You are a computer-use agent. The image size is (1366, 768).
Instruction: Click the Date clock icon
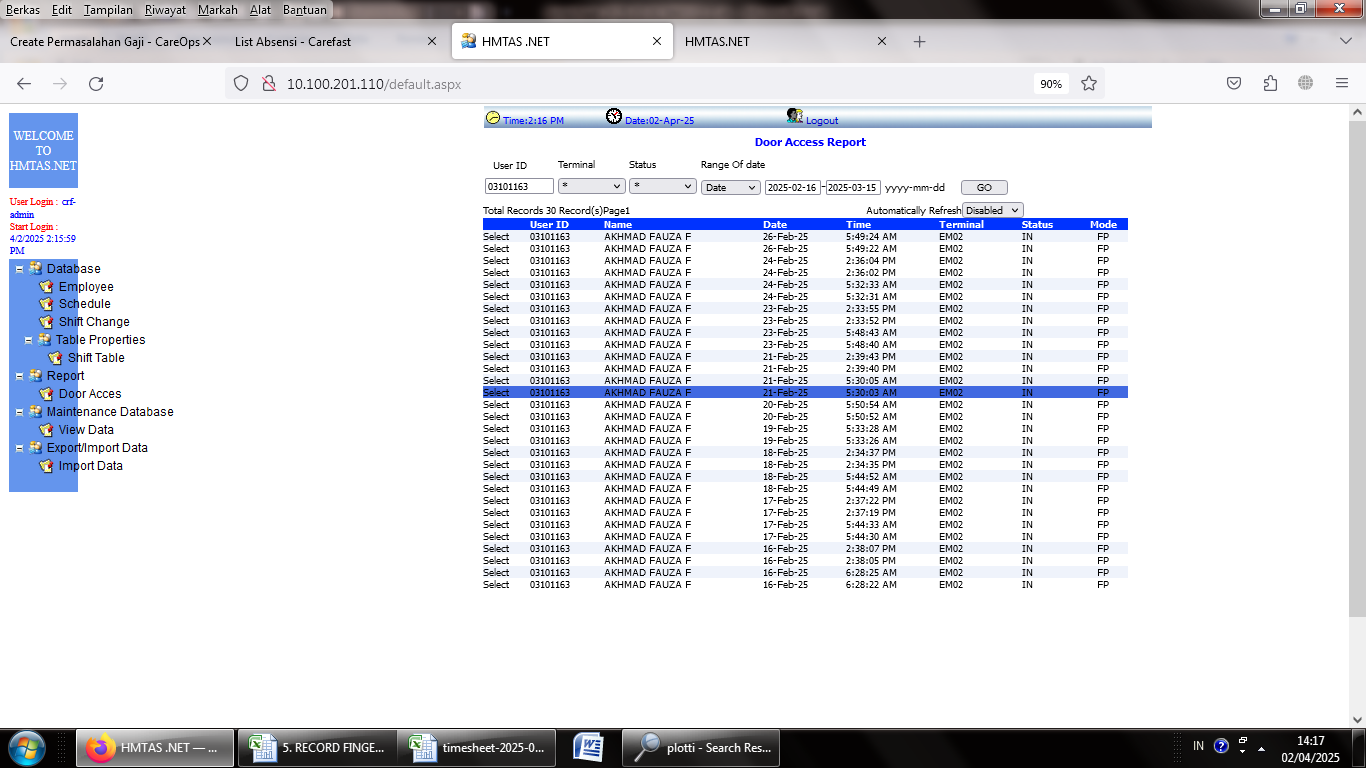(x=614, y=117)
